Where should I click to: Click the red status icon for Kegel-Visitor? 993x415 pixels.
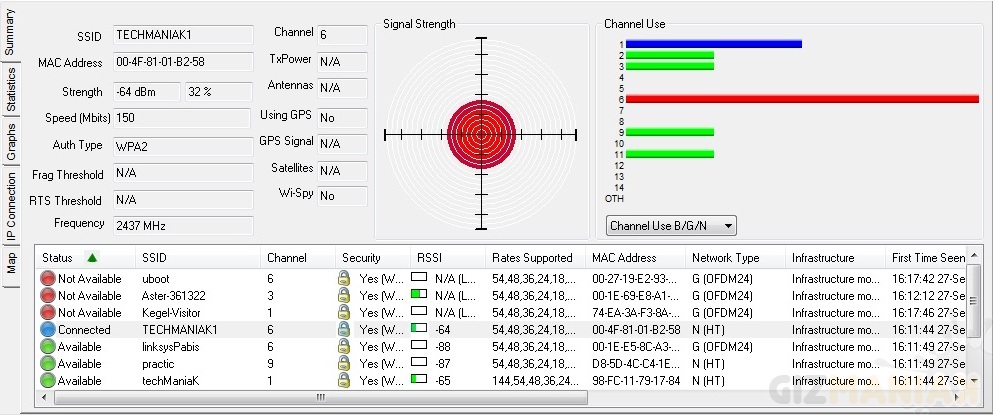(x=47, y=313)
